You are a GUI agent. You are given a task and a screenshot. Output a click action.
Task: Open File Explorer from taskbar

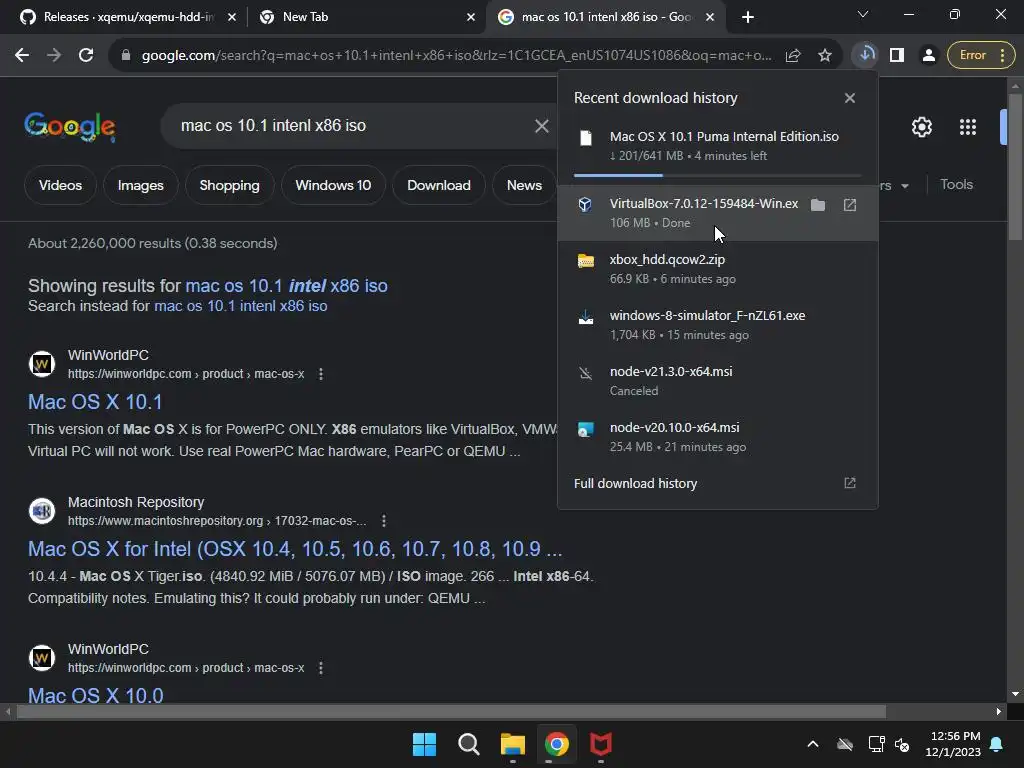513,744
